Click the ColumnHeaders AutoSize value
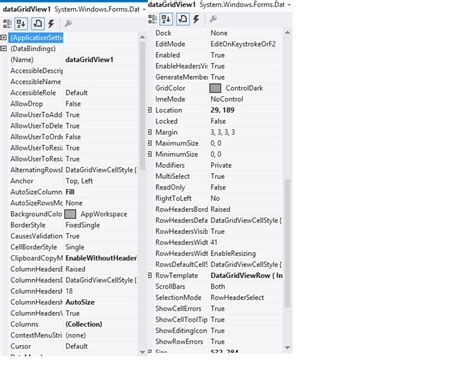Viewport: 474px width, 391px height. coord(80,302)
